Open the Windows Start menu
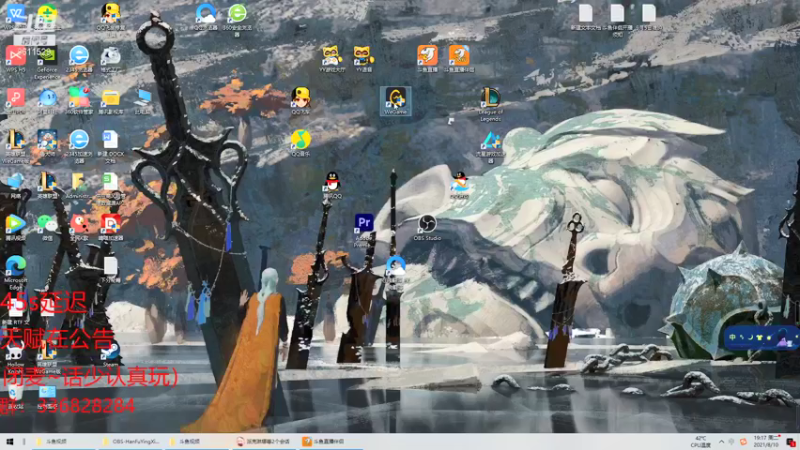This screenshot has height=450, width=800. pos(9,441)
